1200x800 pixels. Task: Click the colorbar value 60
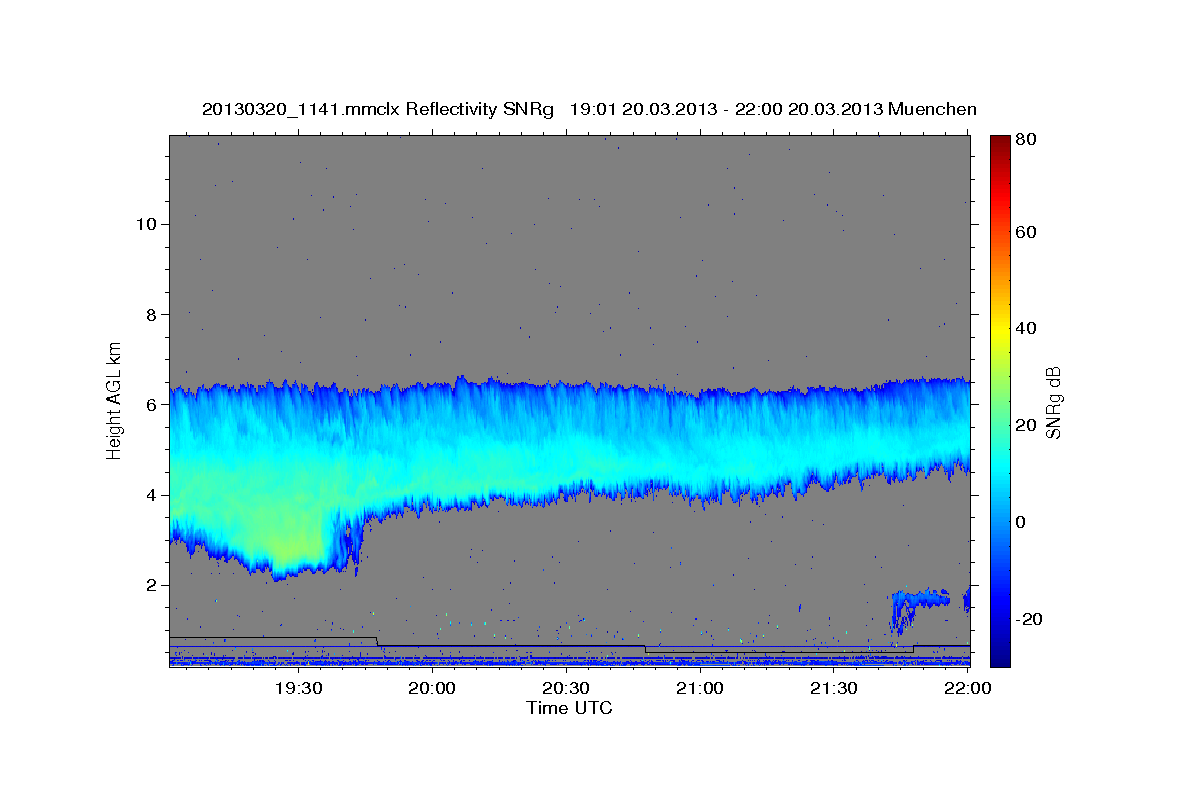pyautogui.click(x=1028, y=232)
